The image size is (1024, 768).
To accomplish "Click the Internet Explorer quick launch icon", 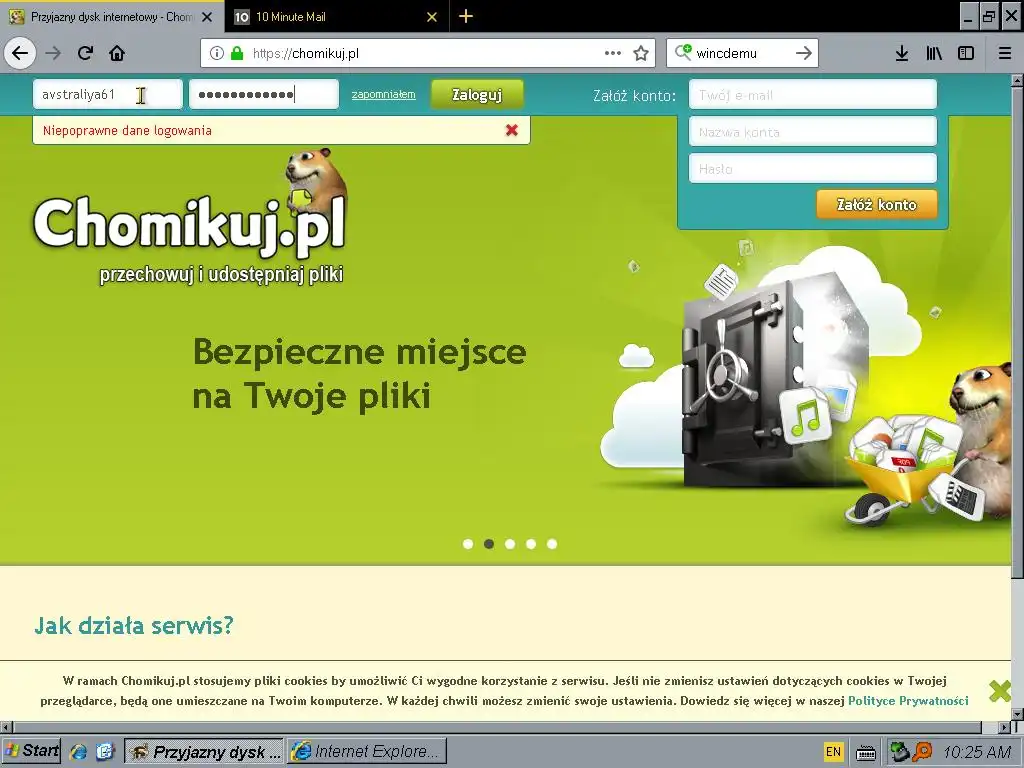I will pos(79,752).
